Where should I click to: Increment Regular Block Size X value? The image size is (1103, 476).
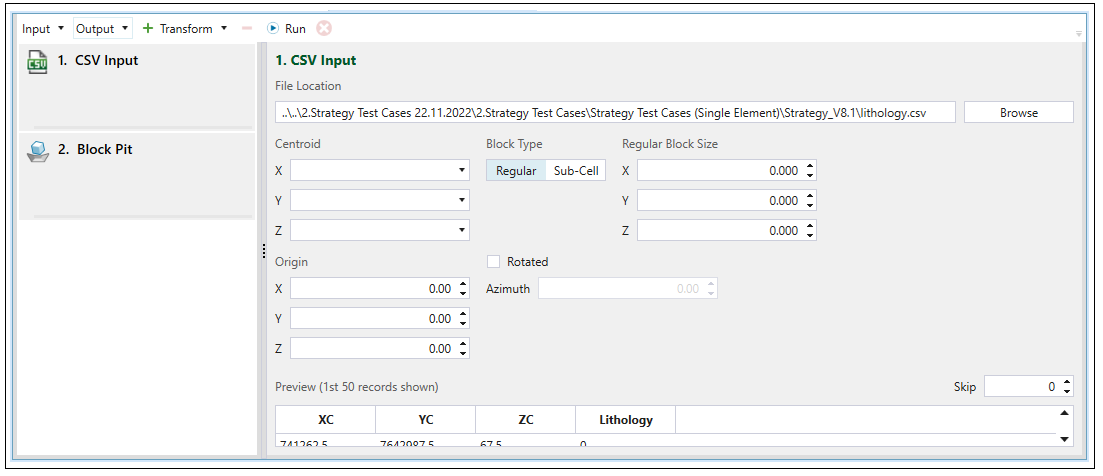809,166
